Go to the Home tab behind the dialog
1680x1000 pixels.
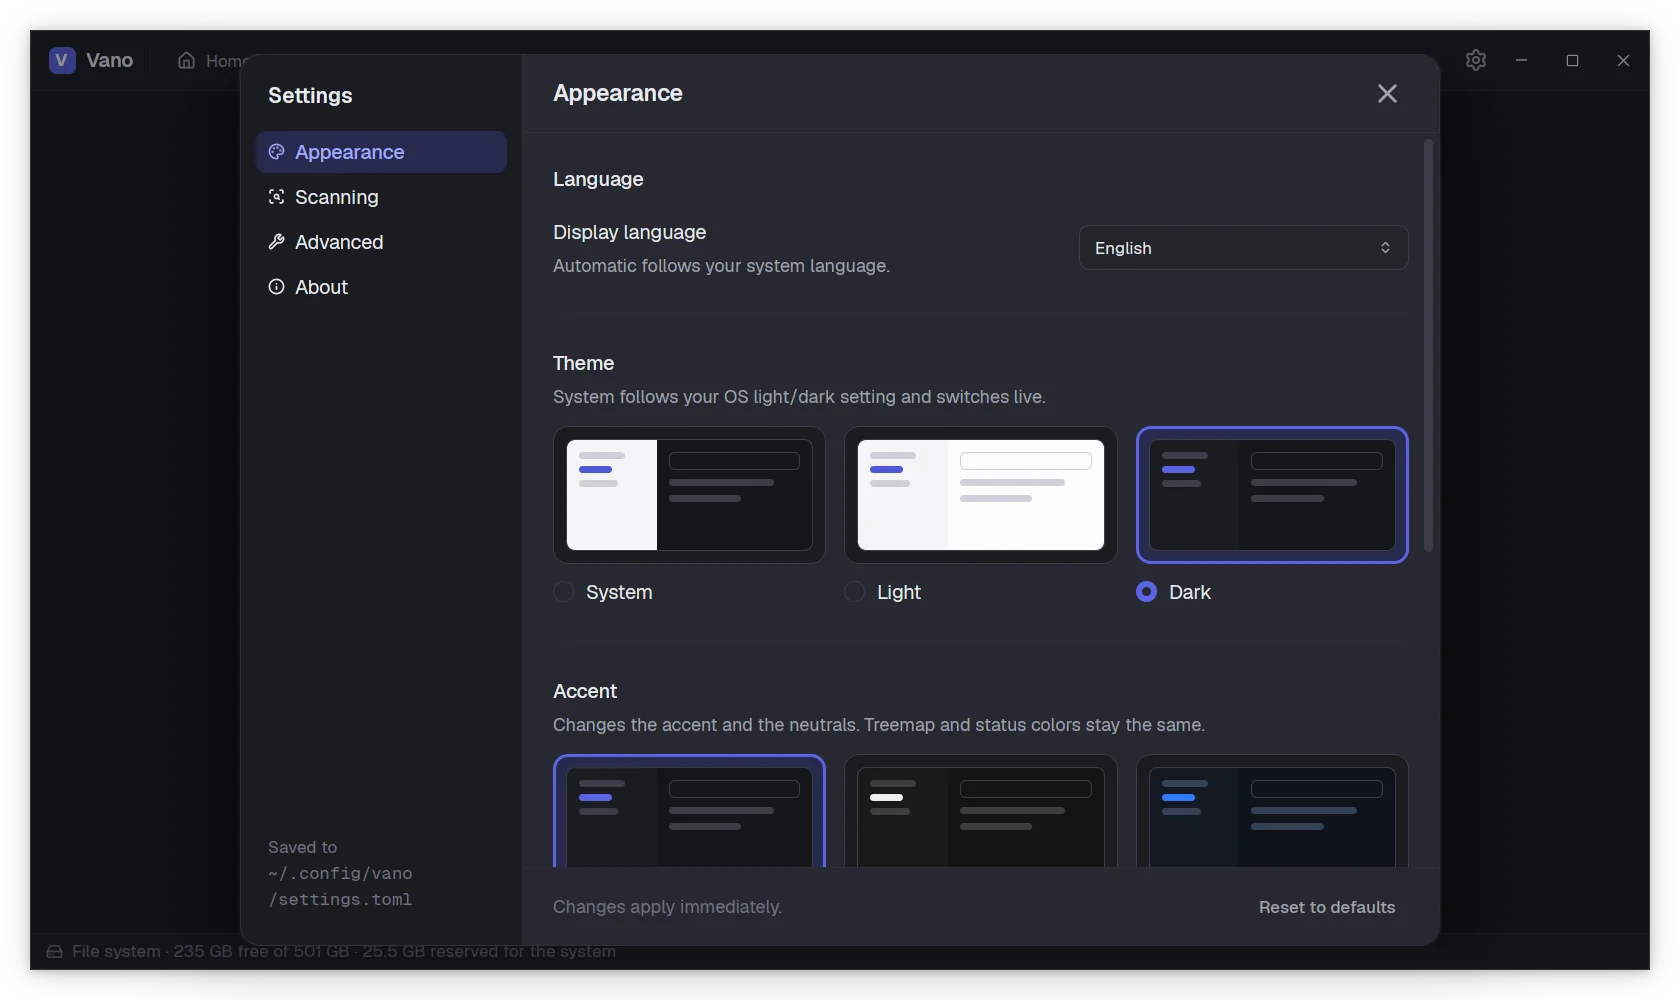point(211,61)
